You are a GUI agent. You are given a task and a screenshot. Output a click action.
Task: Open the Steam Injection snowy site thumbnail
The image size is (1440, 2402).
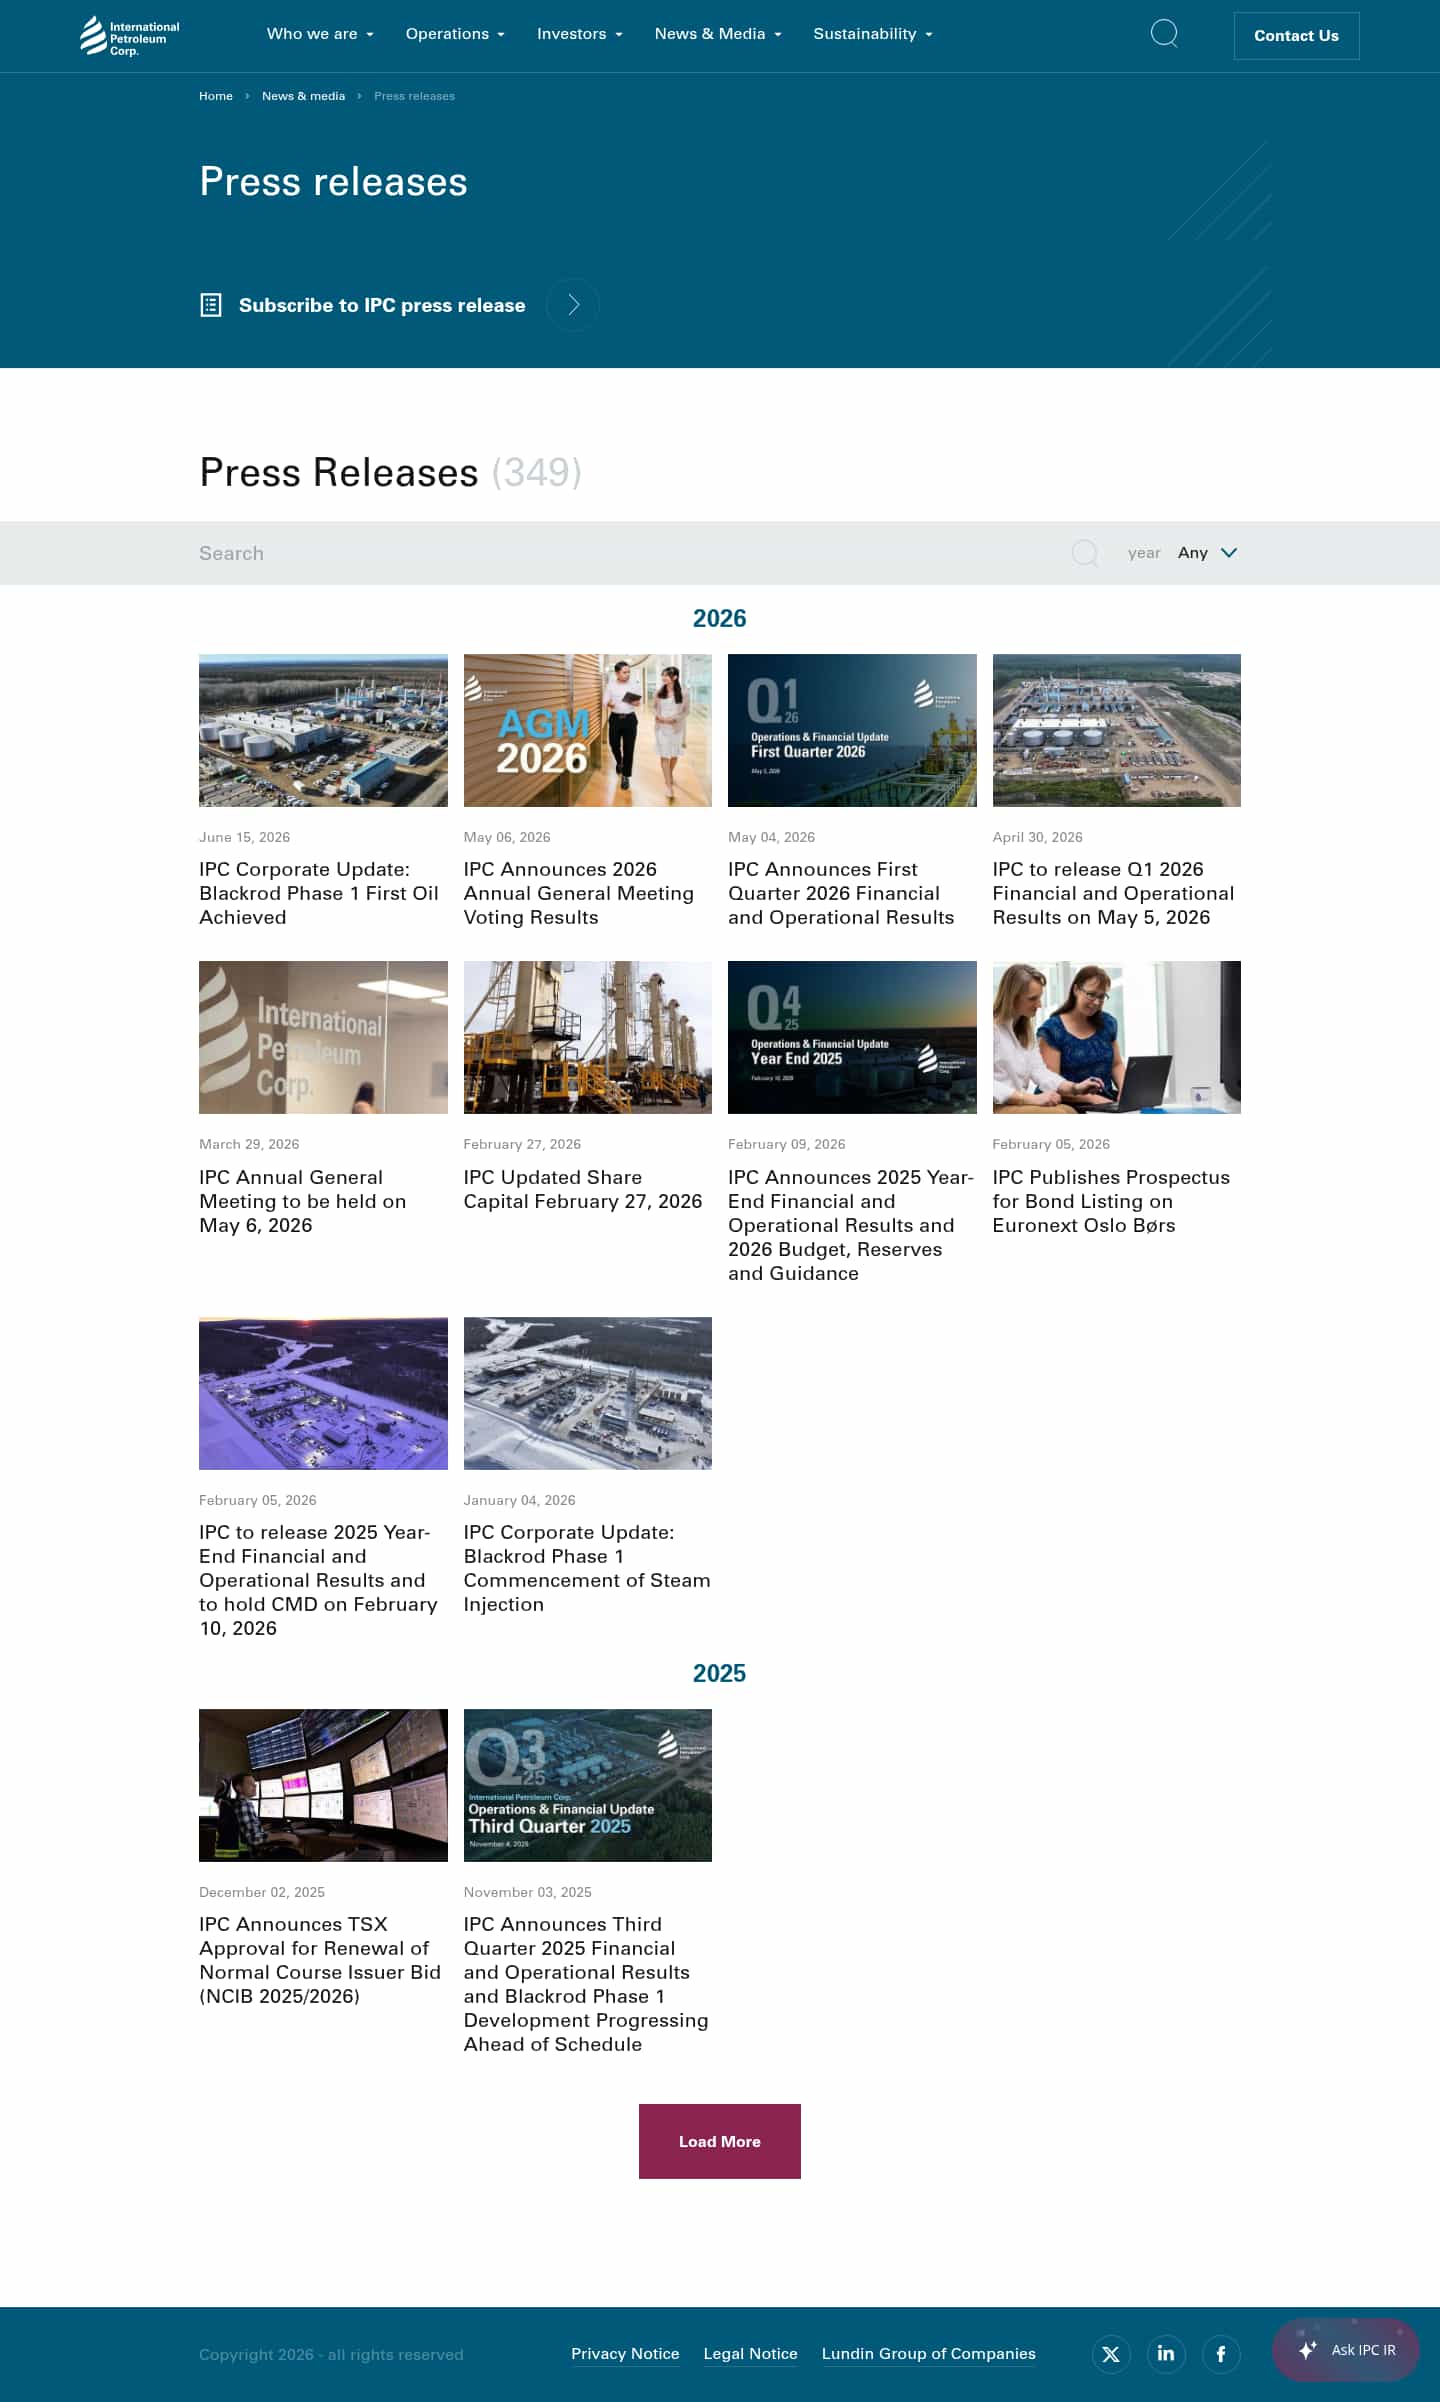(588, 1393)
